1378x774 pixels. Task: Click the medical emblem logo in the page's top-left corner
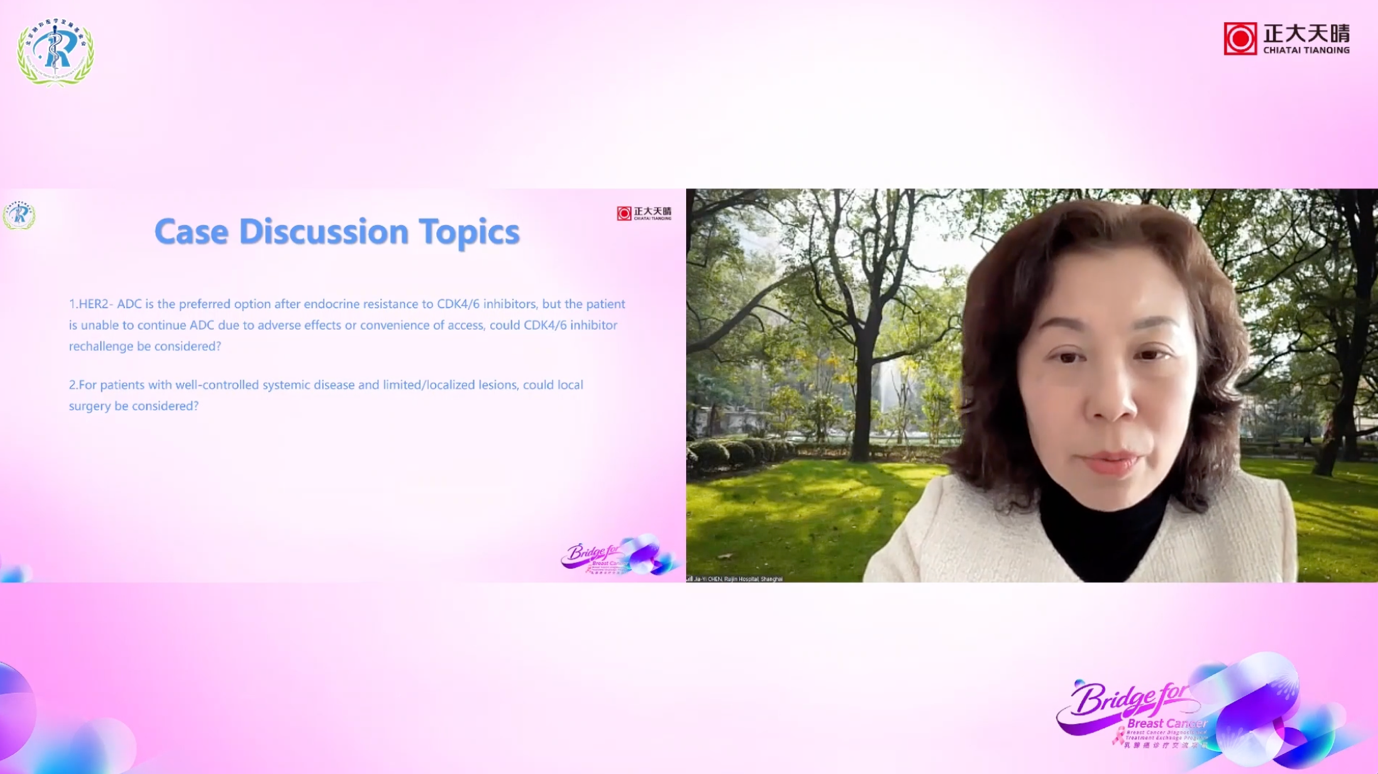[55, 51]
